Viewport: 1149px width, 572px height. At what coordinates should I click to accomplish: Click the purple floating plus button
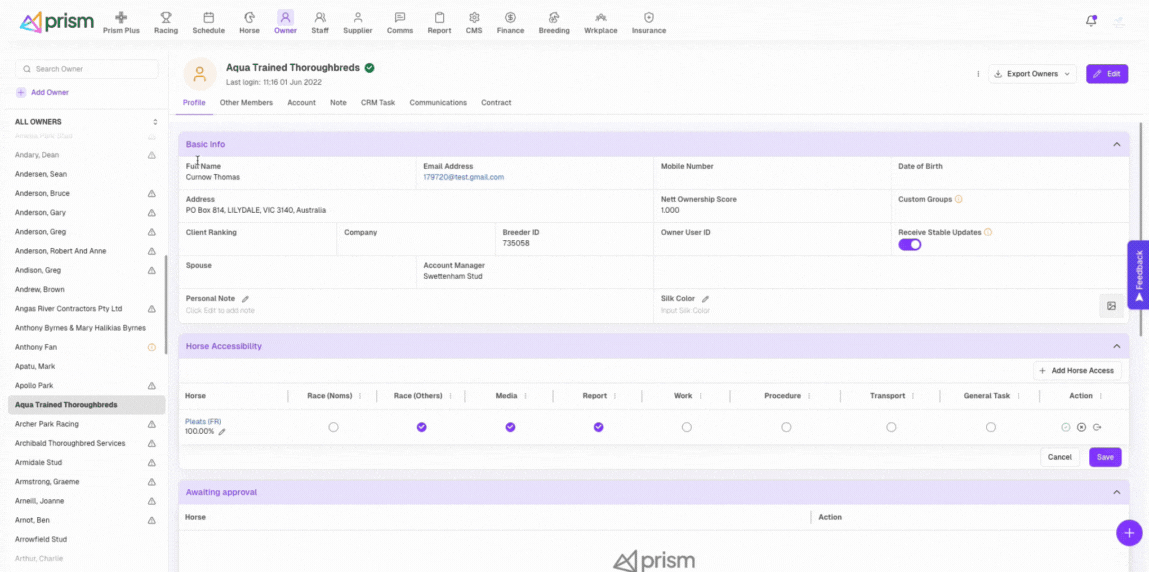1129,533
